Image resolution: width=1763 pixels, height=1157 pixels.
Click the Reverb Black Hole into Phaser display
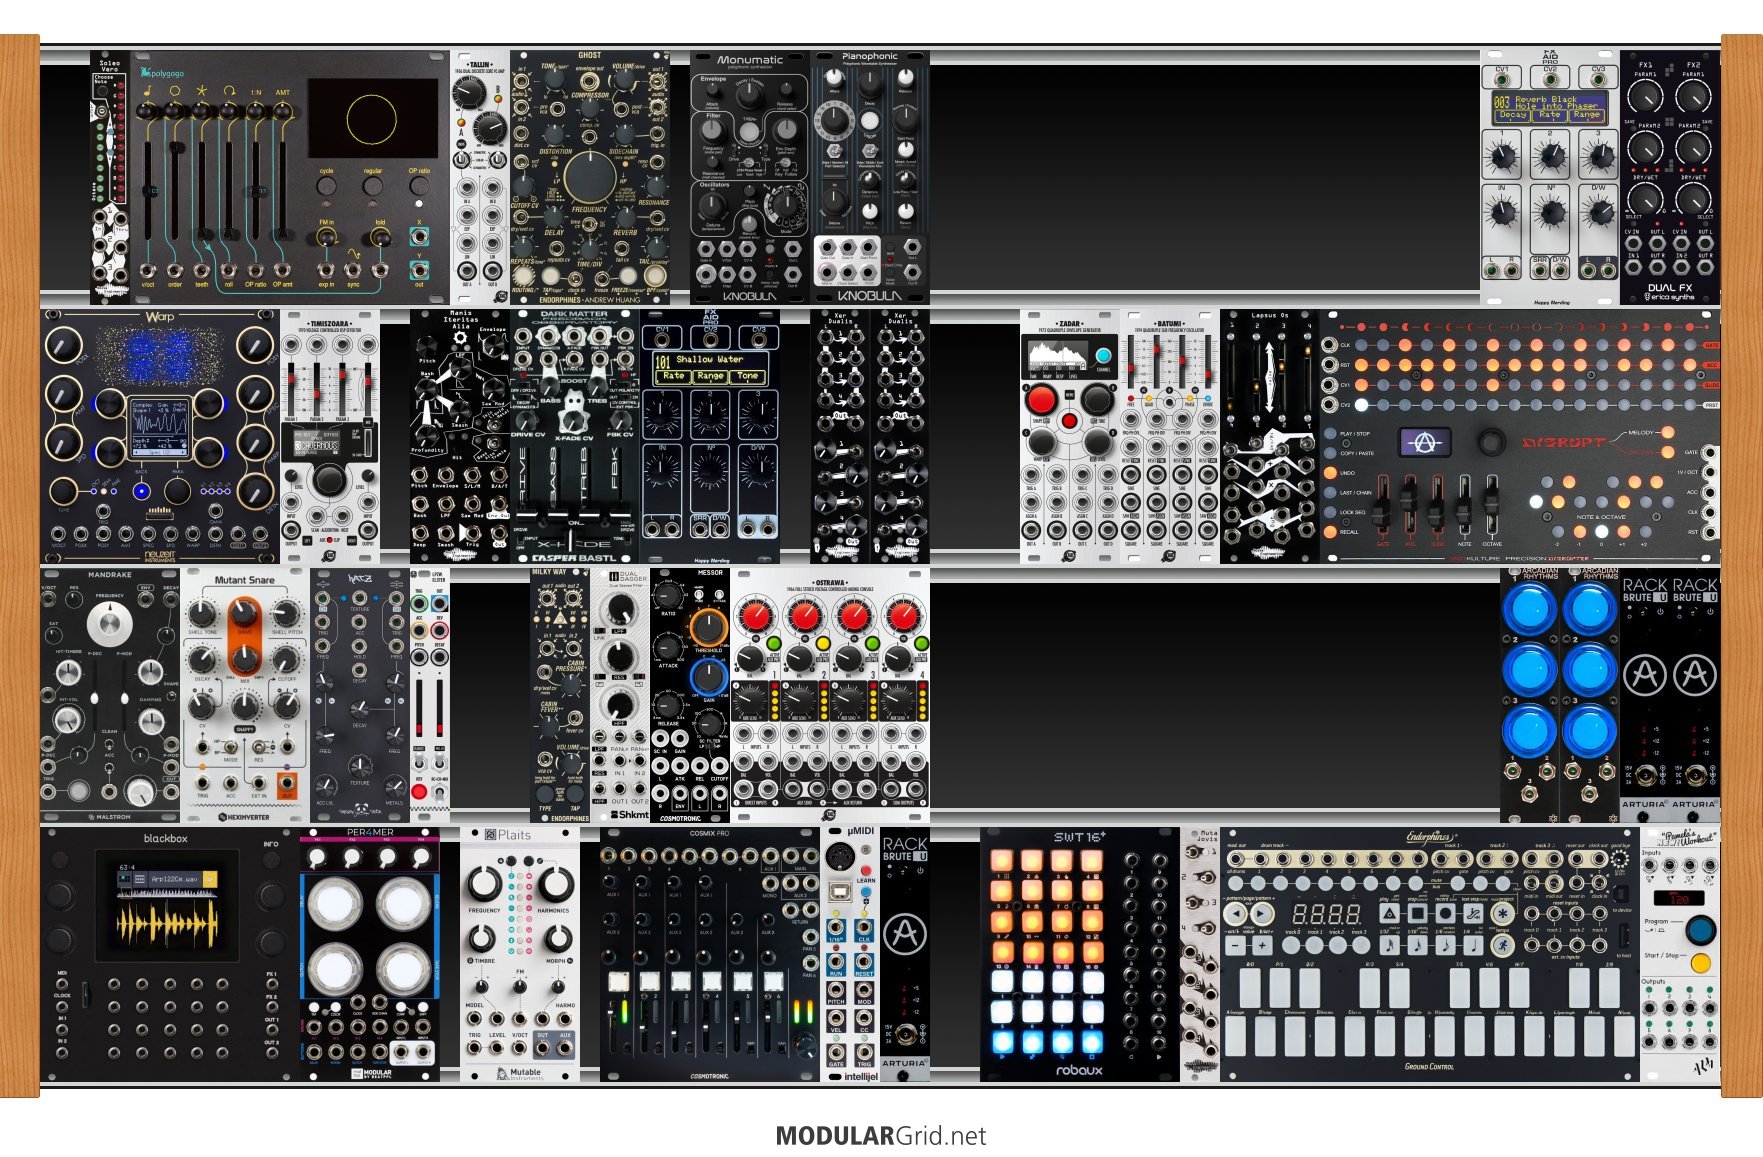[1550, 108]
